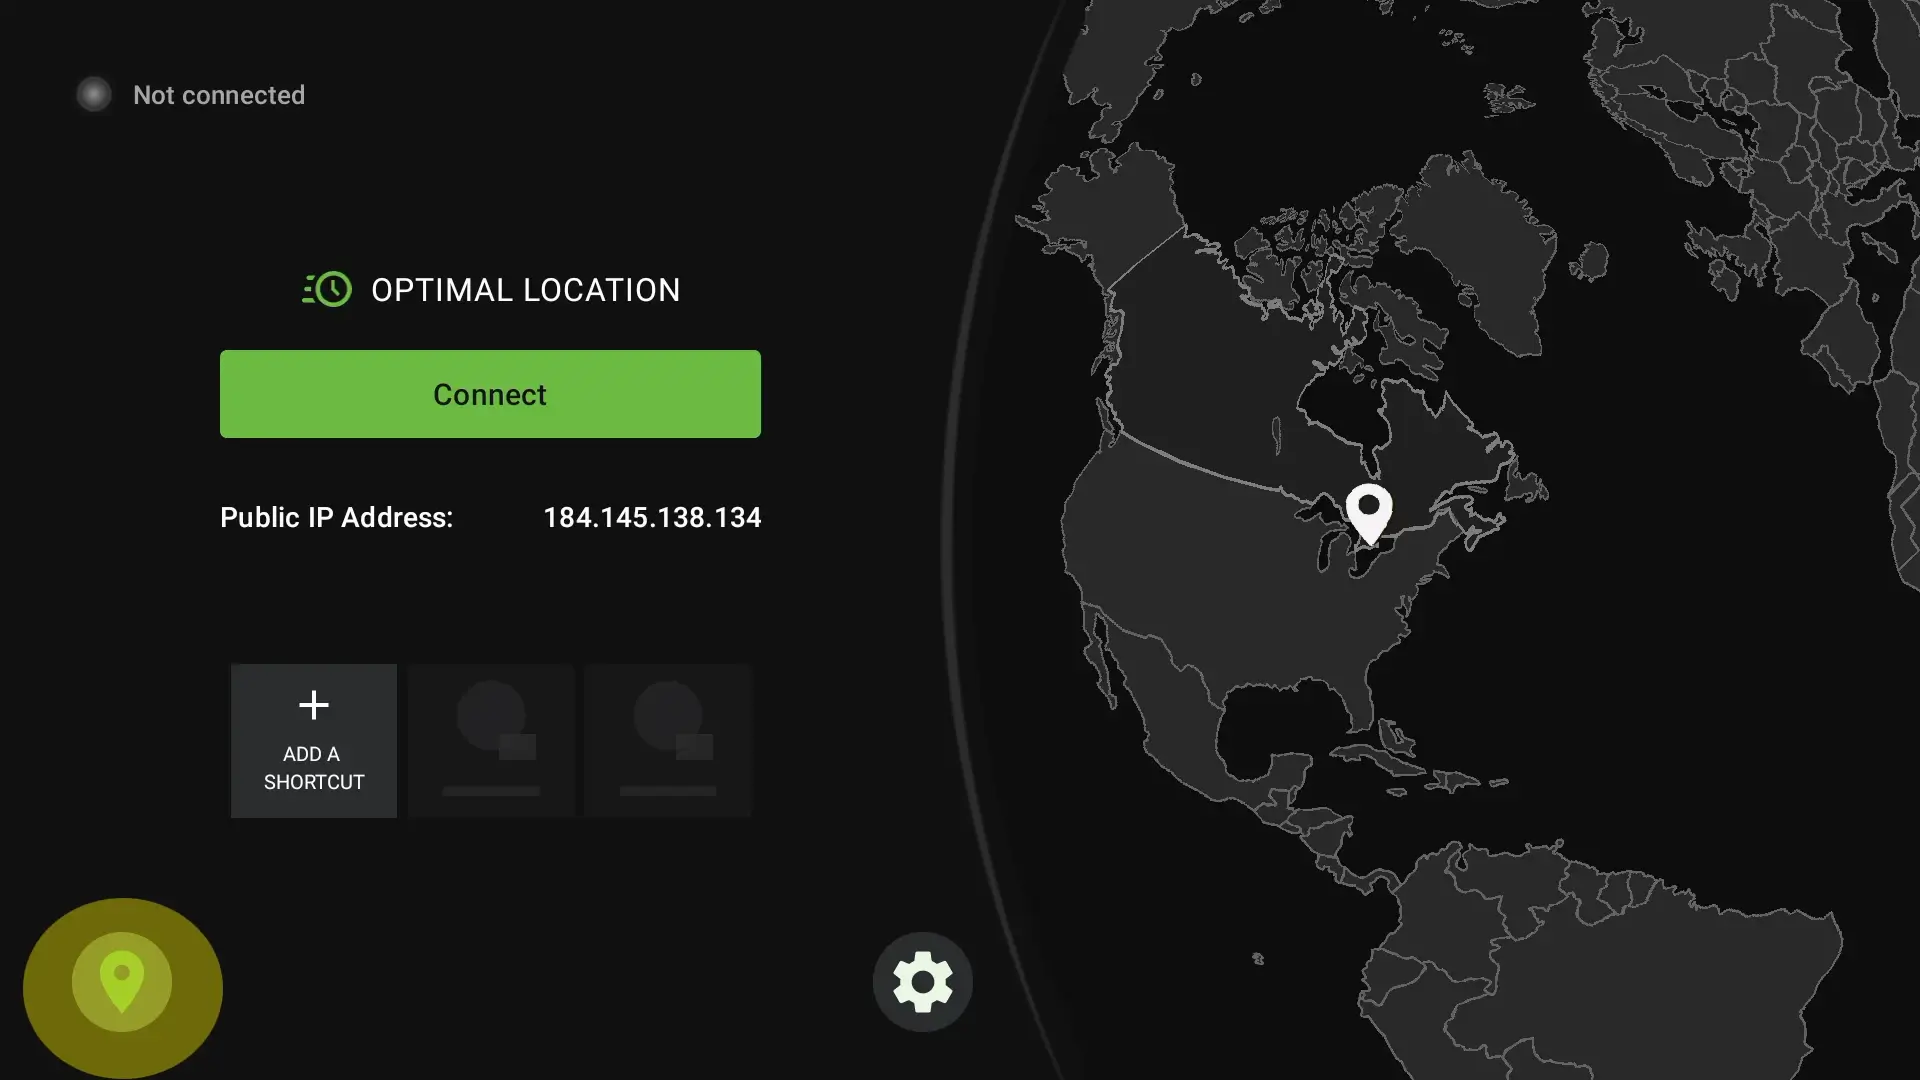Disable the not connected status light
This screenshot has height=1080, width=1920.
coord(94,92)
